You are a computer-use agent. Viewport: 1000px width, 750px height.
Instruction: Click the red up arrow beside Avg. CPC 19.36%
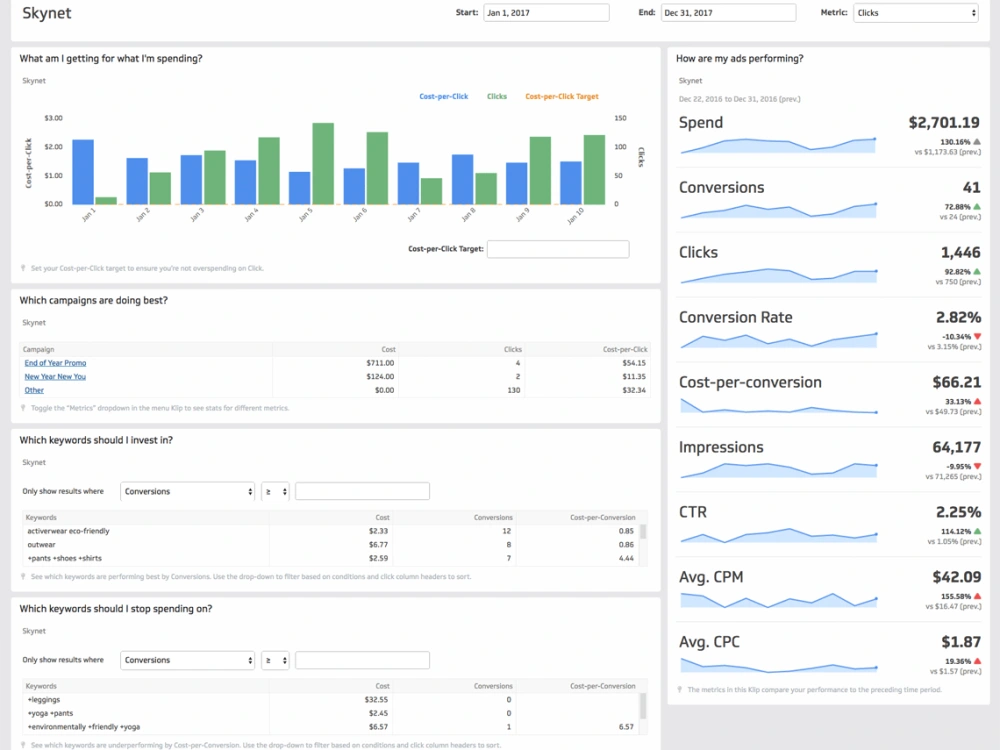click(977, 661)
